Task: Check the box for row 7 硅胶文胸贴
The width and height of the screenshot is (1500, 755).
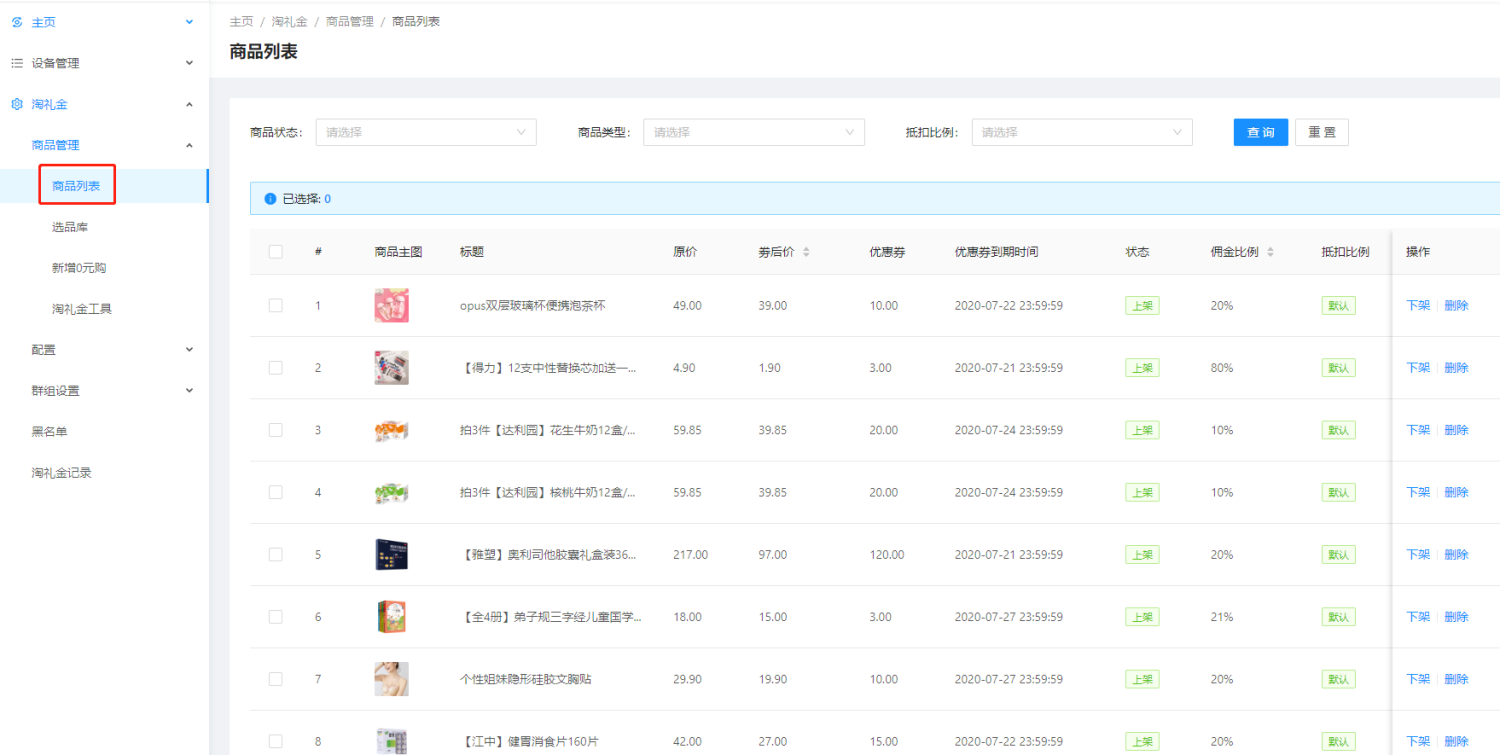Action: [276, 679]
